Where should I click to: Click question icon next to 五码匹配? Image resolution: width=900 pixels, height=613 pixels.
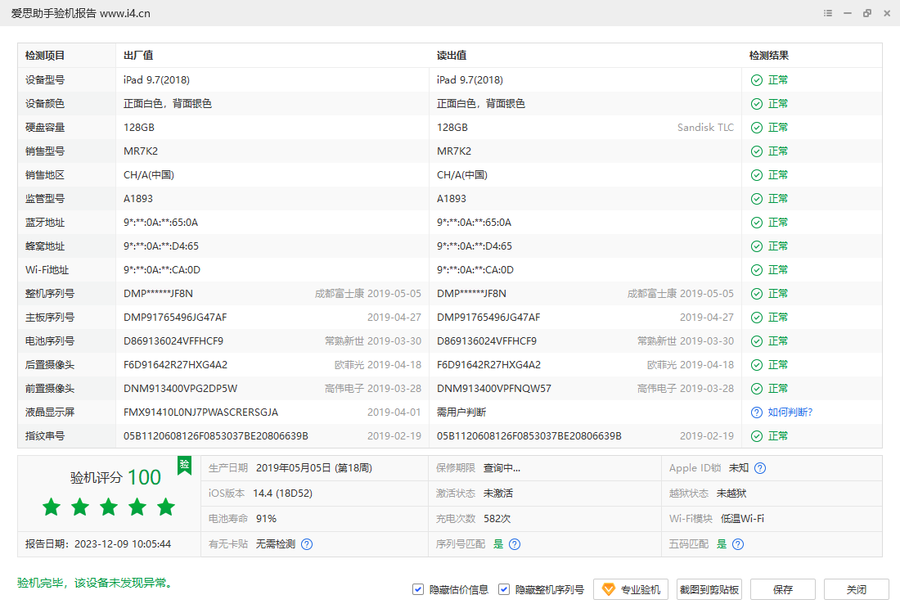(x=737, y=544)
